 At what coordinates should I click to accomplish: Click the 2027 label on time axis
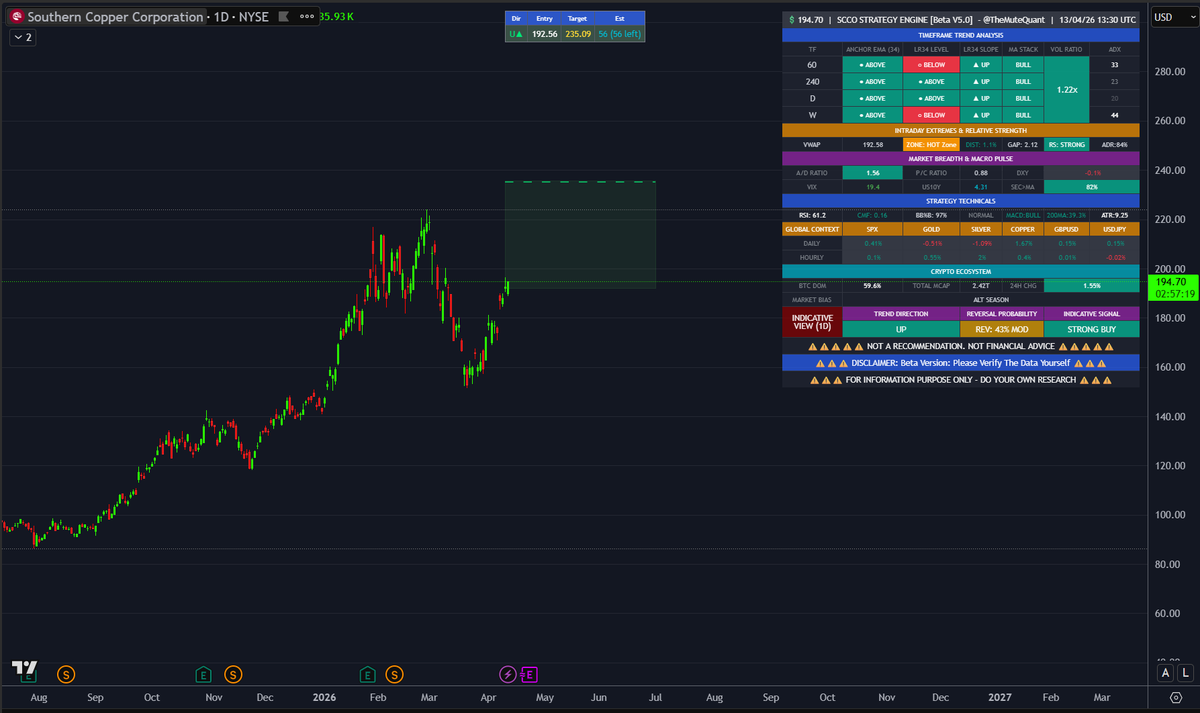pos(999,697)
